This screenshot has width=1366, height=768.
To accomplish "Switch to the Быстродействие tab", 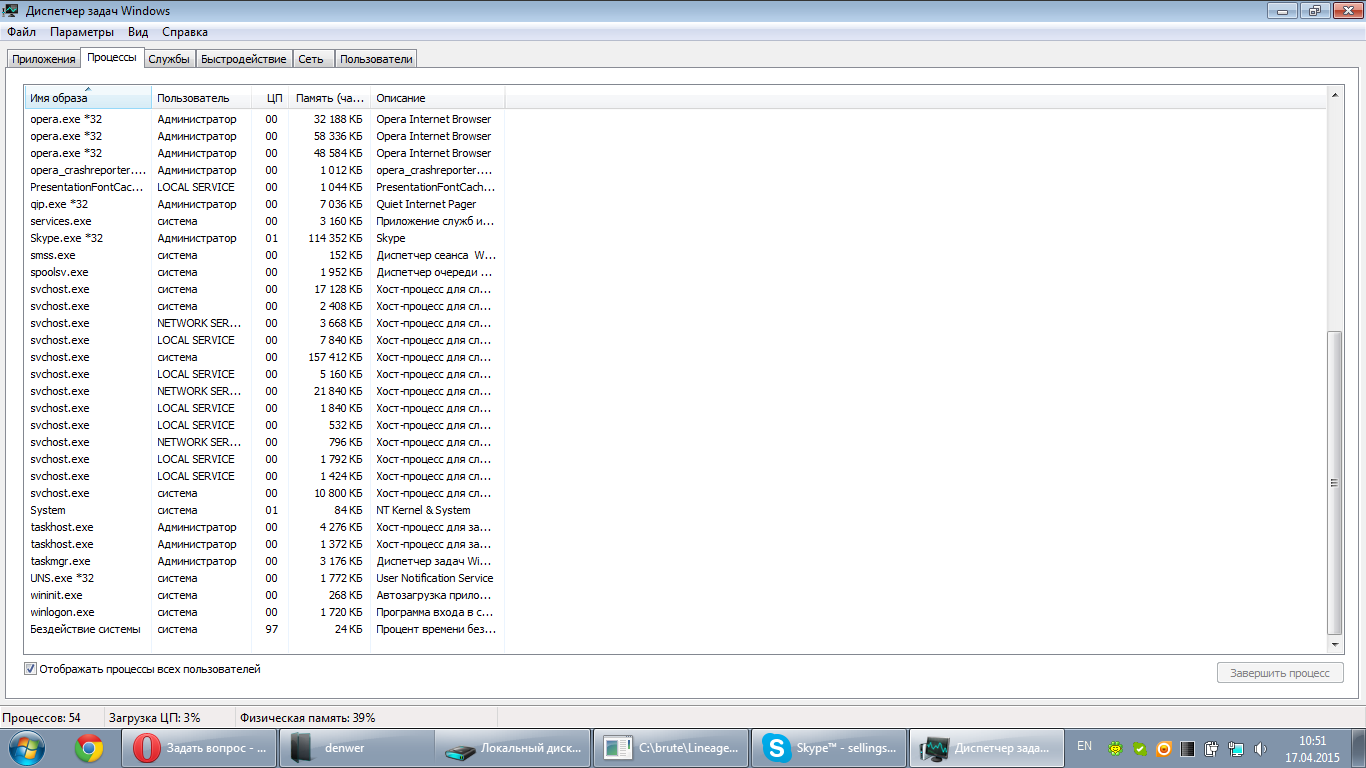I will [x=244, y=59].
